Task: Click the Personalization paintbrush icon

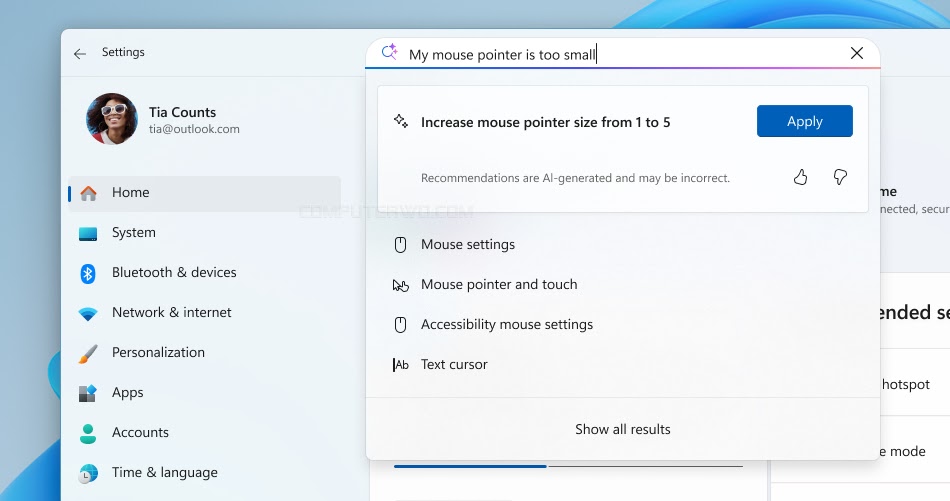Action: [x=88, y=354]
